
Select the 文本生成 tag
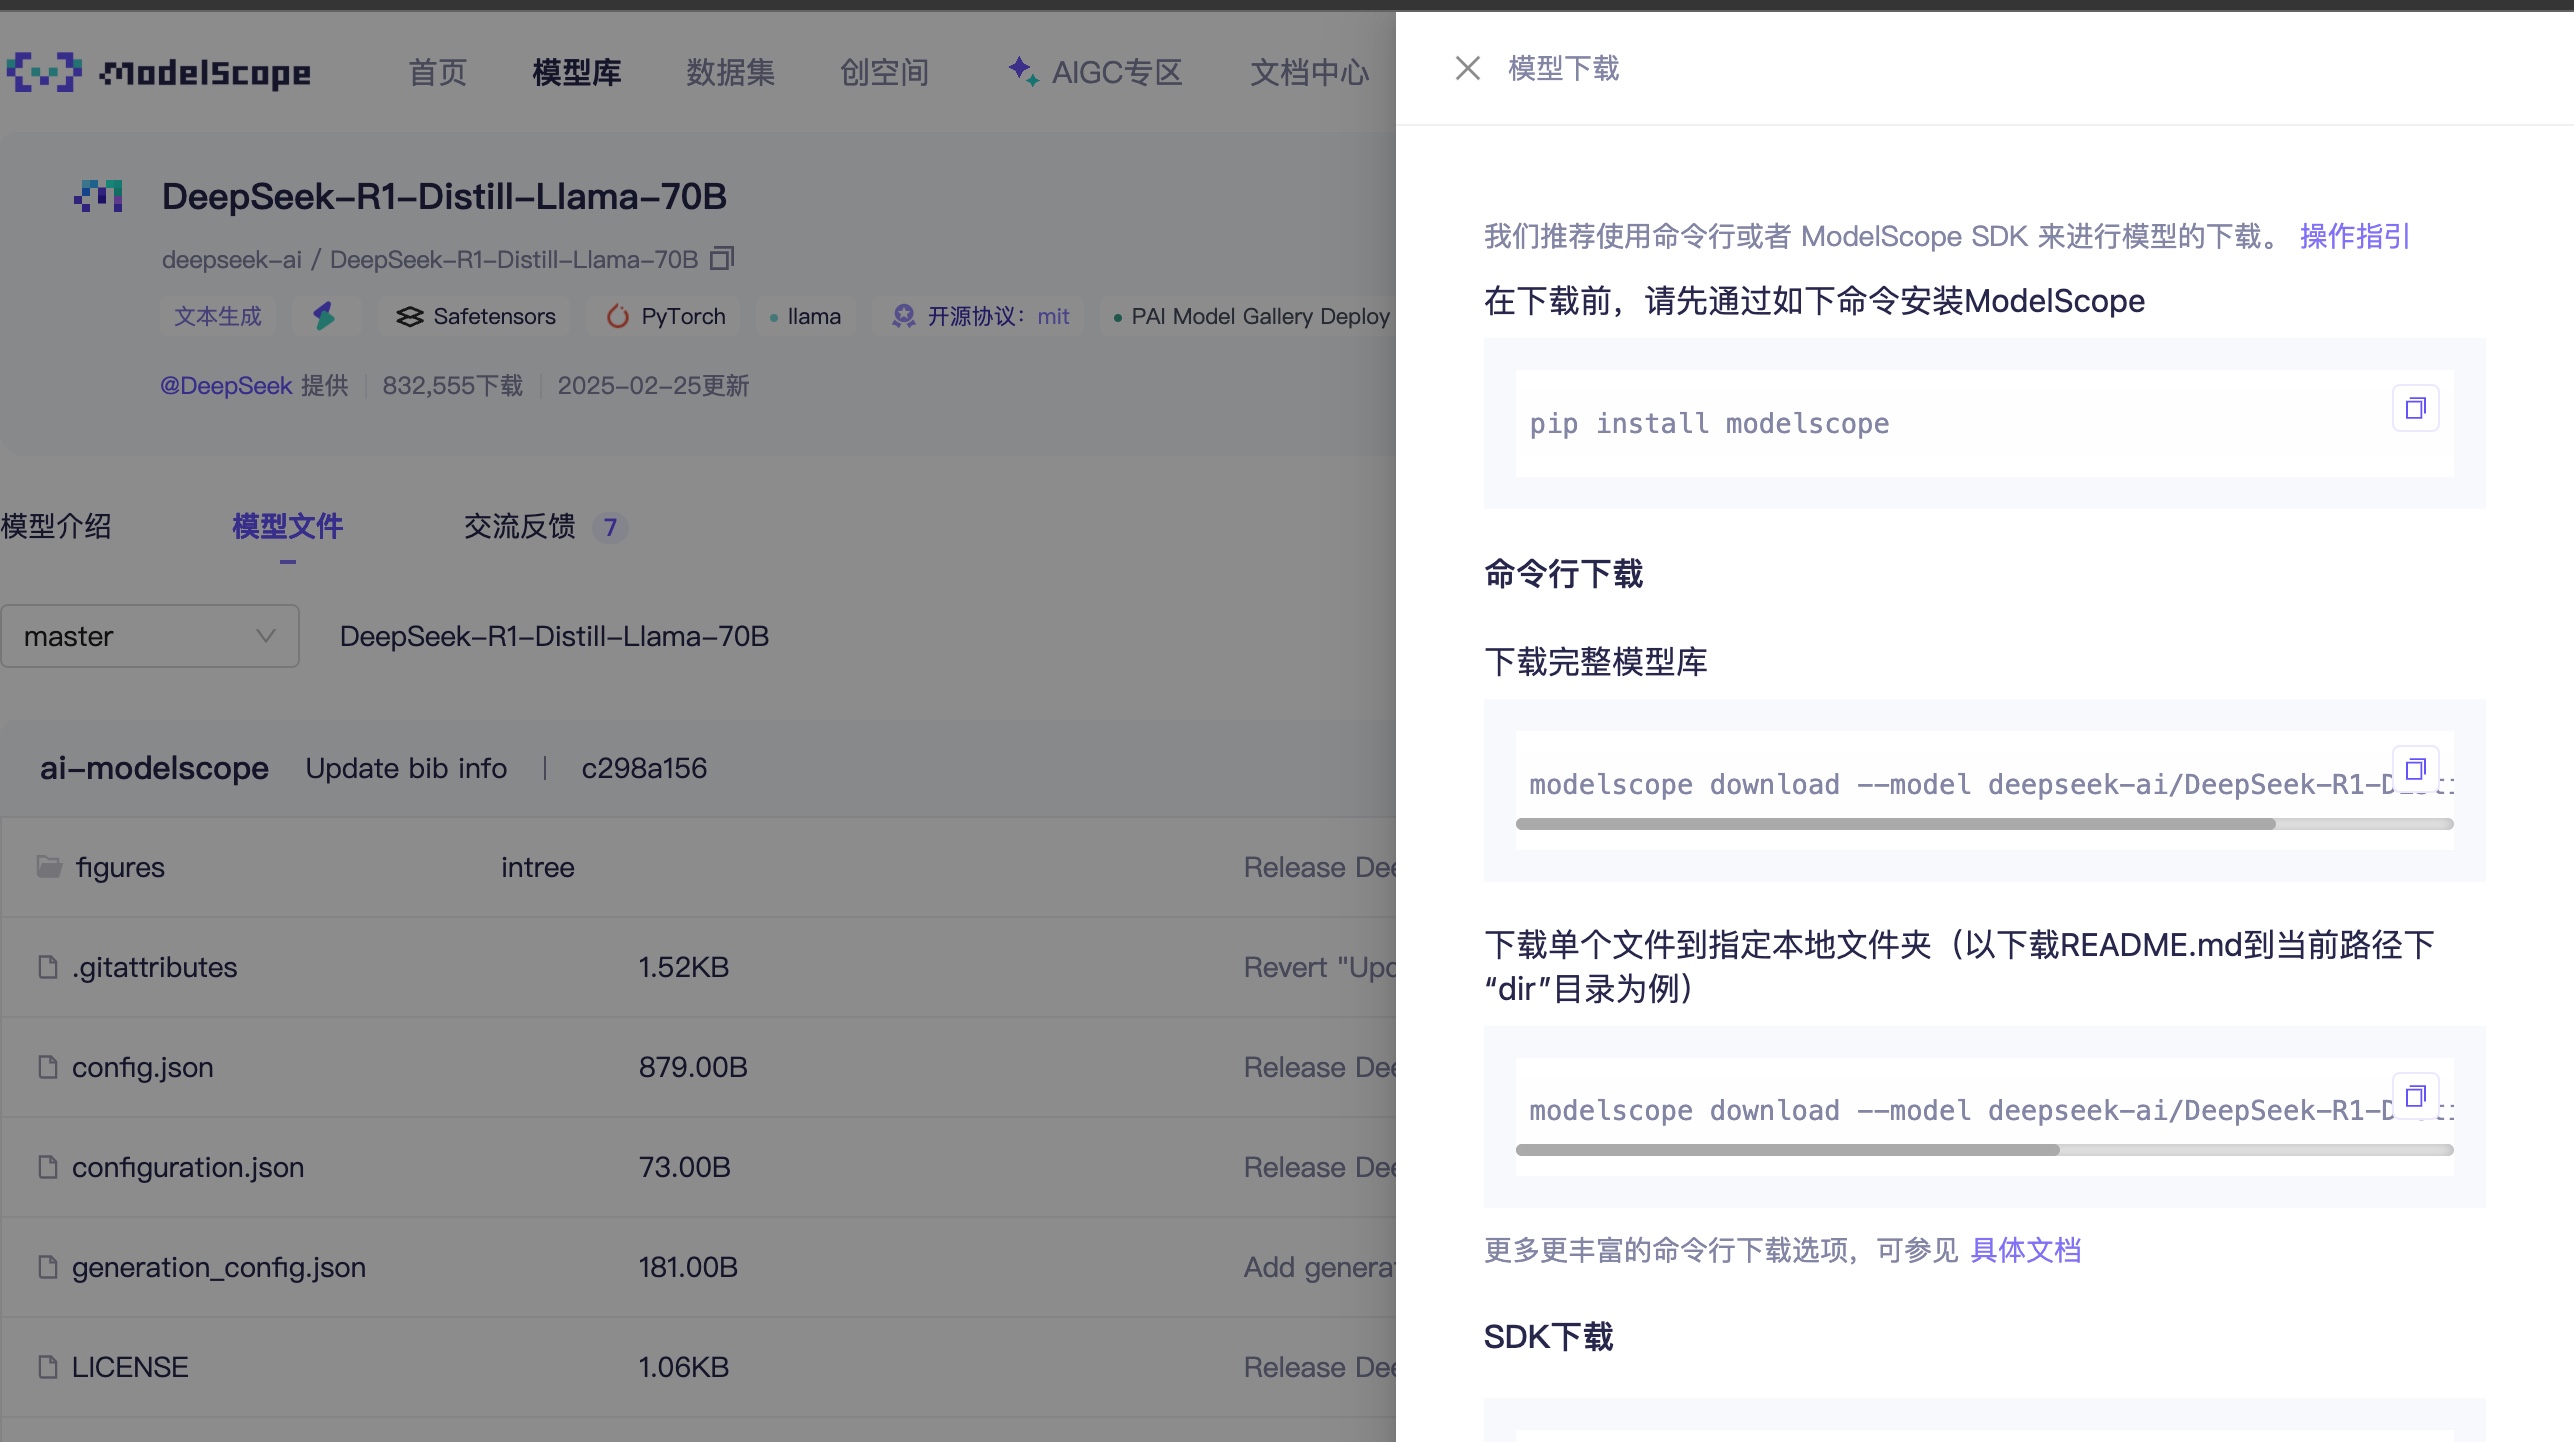click(218, 316)
